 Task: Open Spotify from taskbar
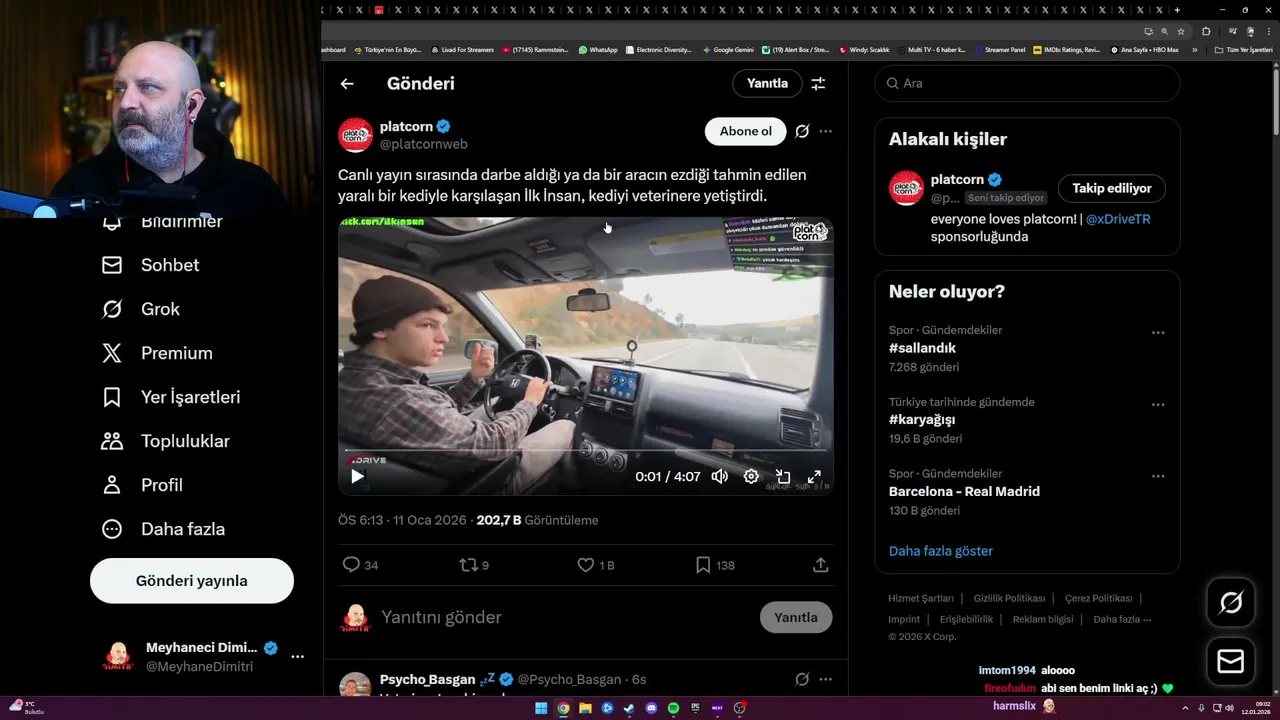click(674, 708)
